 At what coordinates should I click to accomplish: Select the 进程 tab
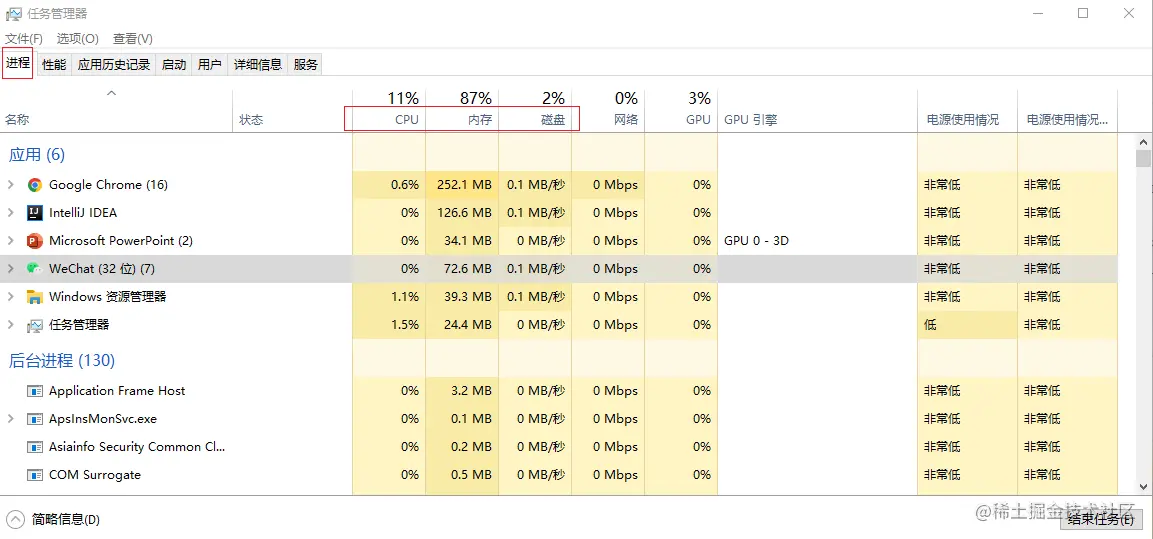point(18,64)
